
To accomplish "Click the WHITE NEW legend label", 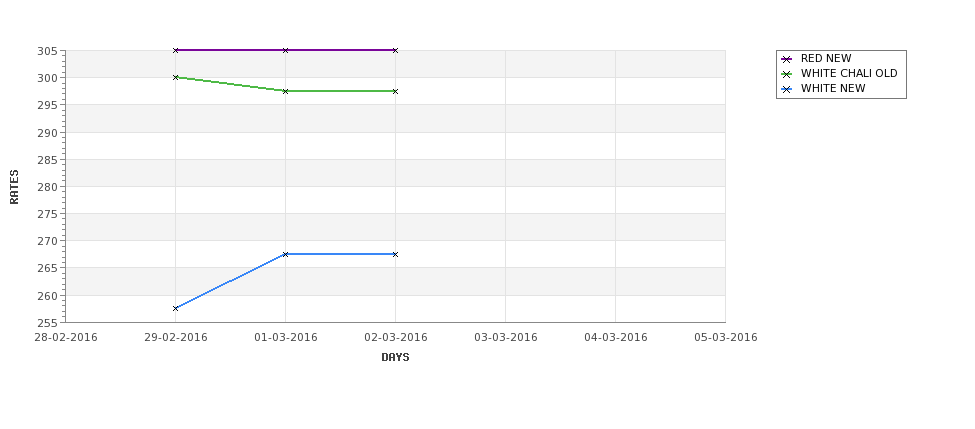I will coord(833,88).
